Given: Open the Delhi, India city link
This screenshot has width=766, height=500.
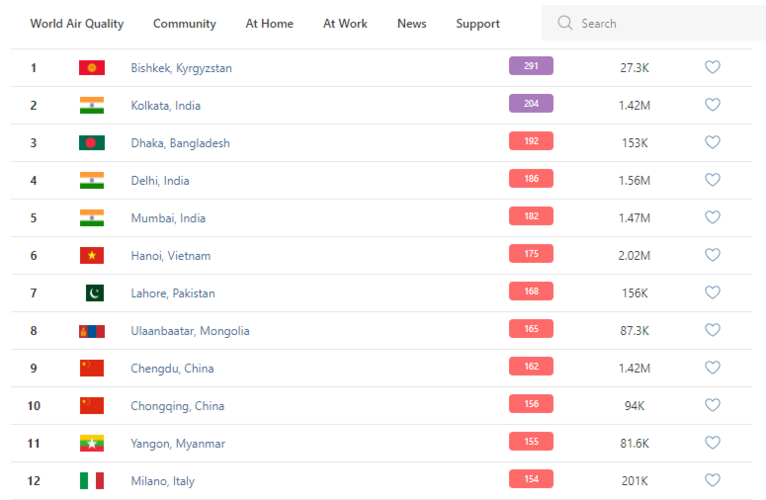Looking at the screenshot, I should (x=160, y=181).
